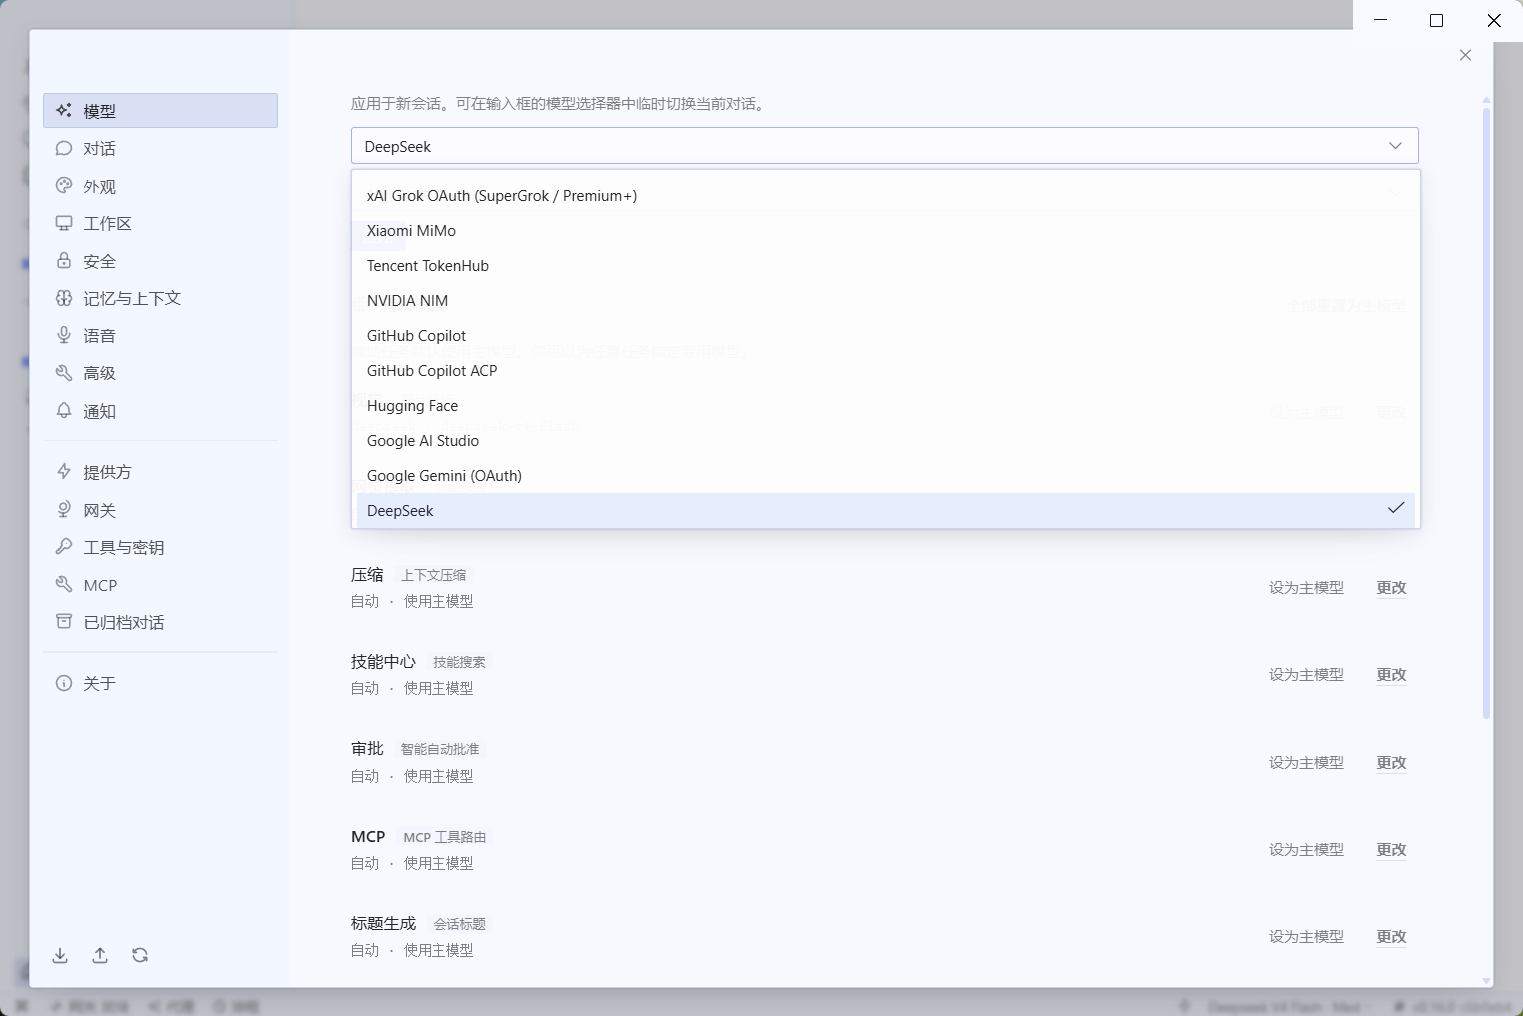Click the settings panel vertical scrollbar

coord(1486,412)
